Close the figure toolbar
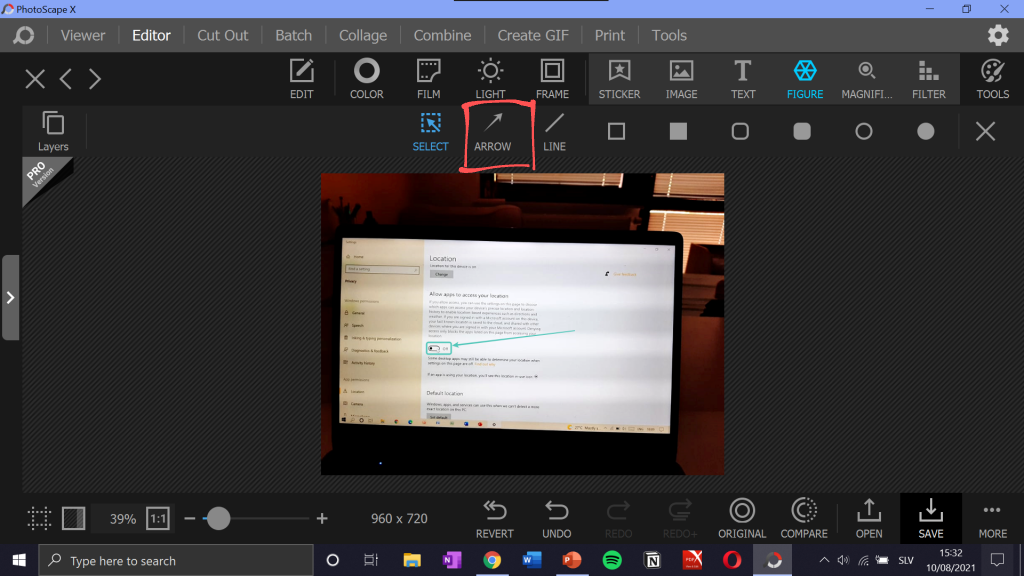The height and width of the screenshot is (576, 1024). [985, 131]
